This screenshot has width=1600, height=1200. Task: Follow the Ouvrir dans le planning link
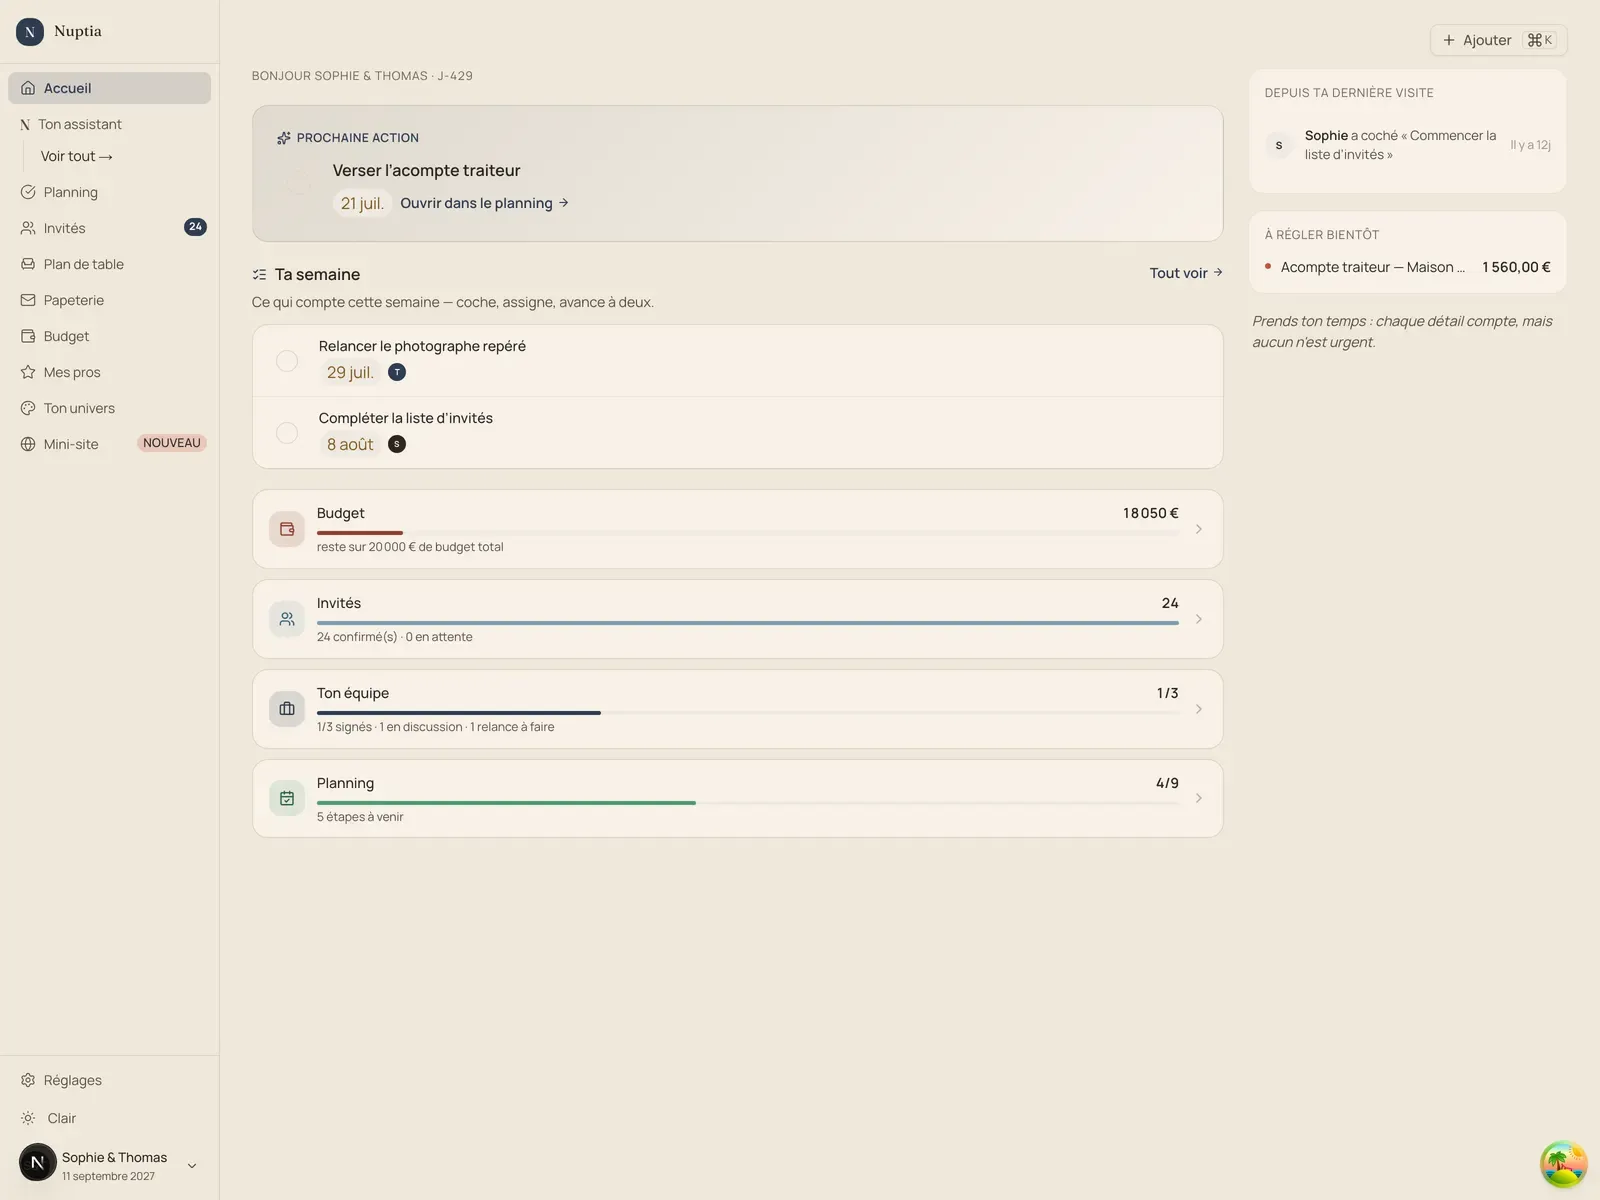click(x=484, y=203)
